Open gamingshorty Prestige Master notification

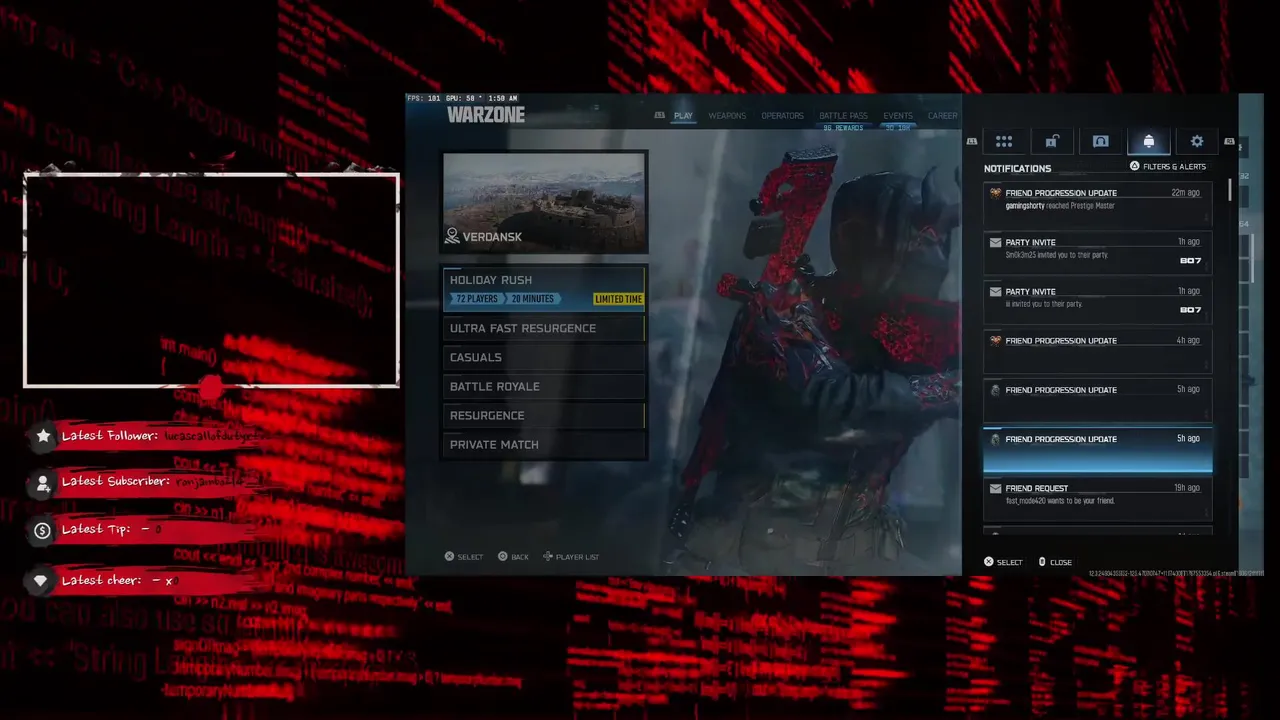(x=1097, y=203)
